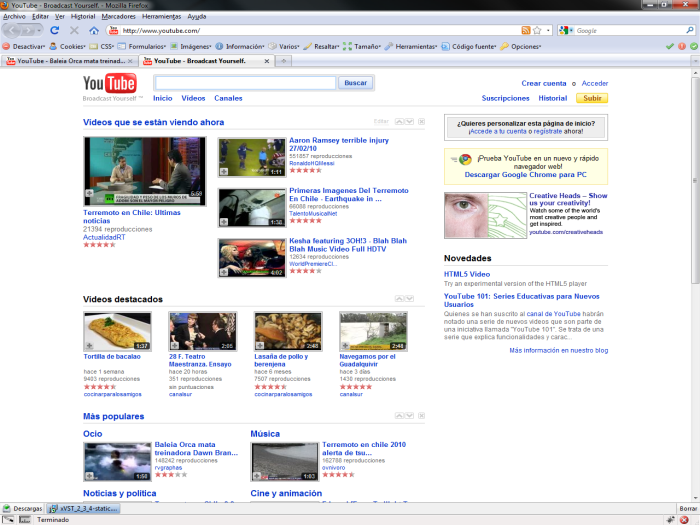
Task: Click in the YouTube search field
Action: pyautogui.click(x=245, y=83)
